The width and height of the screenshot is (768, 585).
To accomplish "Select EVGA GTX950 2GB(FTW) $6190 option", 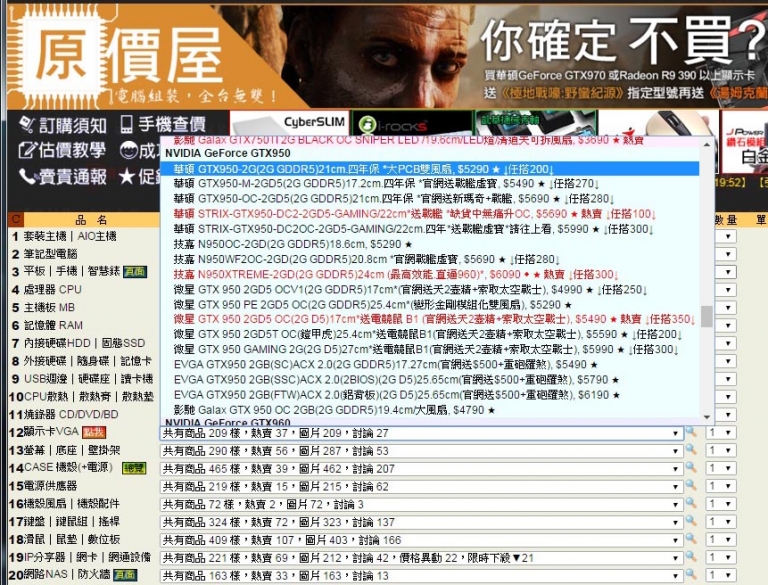I will (430, 395).
